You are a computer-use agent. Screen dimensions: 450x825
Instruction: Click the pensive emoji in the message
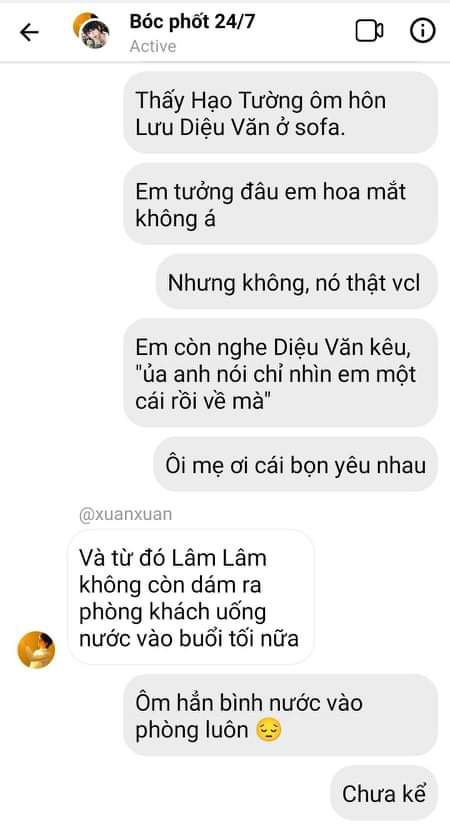268,731
